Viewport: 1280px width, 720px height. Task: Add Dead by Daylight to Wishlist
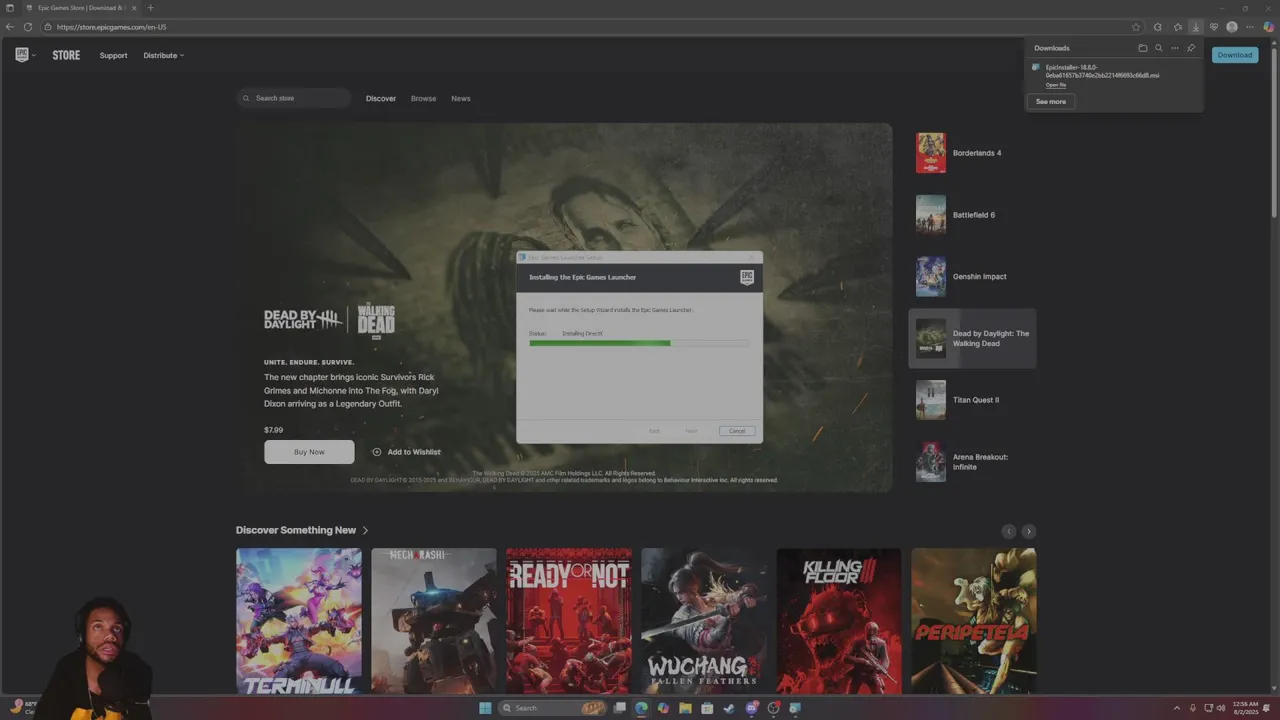point(406,452)
